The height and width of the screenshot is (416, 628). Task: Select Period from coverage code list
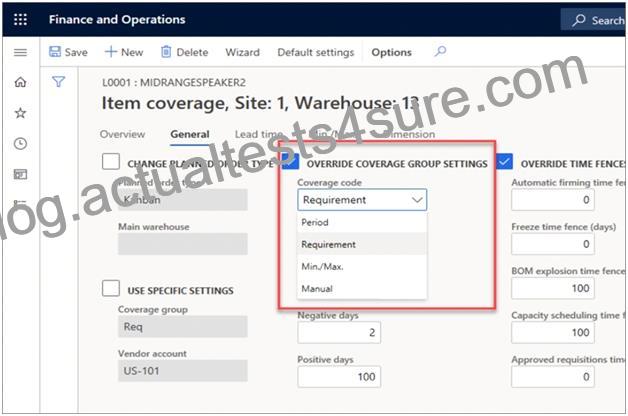tap(362, 222)
